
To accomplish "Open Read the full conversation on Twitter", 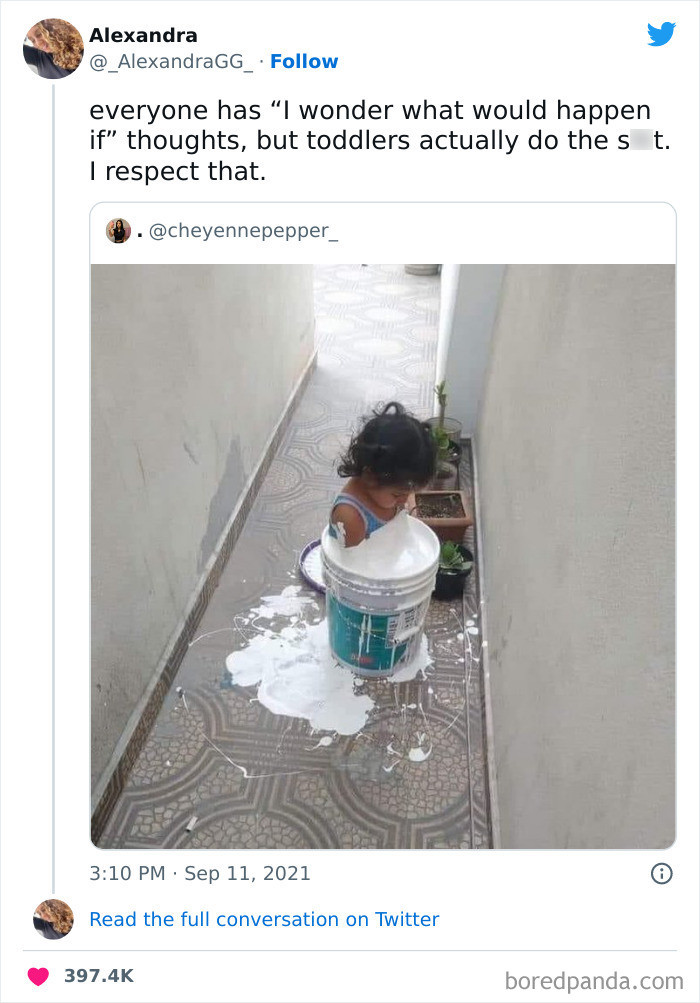I will point(266,919).
